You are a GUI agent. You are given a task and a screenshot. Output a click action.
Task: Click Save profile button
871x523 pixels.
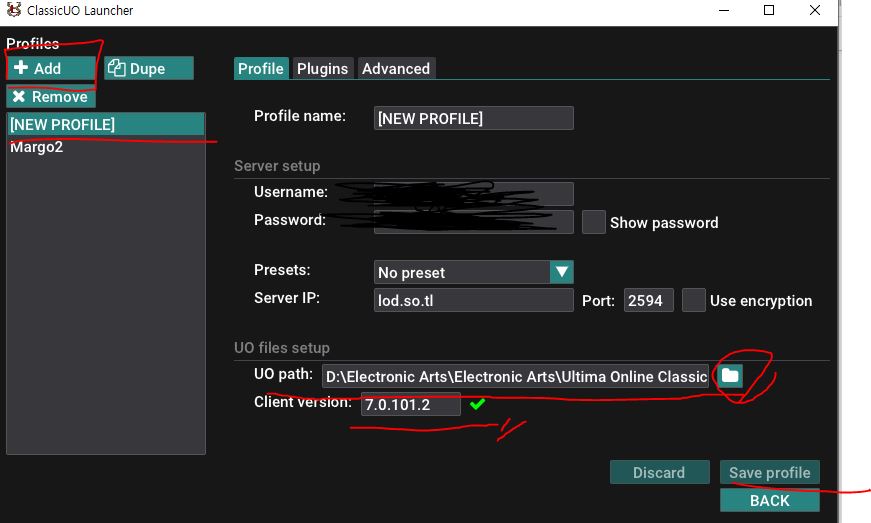[770, 472]
